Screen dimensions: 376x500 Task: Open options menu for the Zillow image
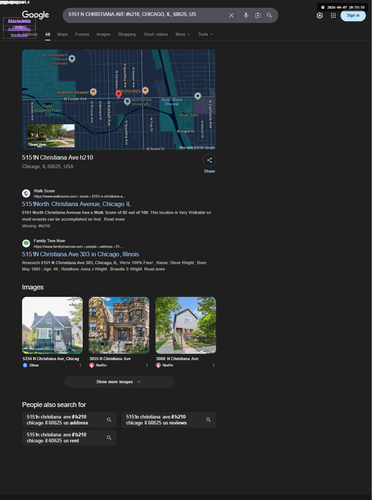[x=80, y=365]
